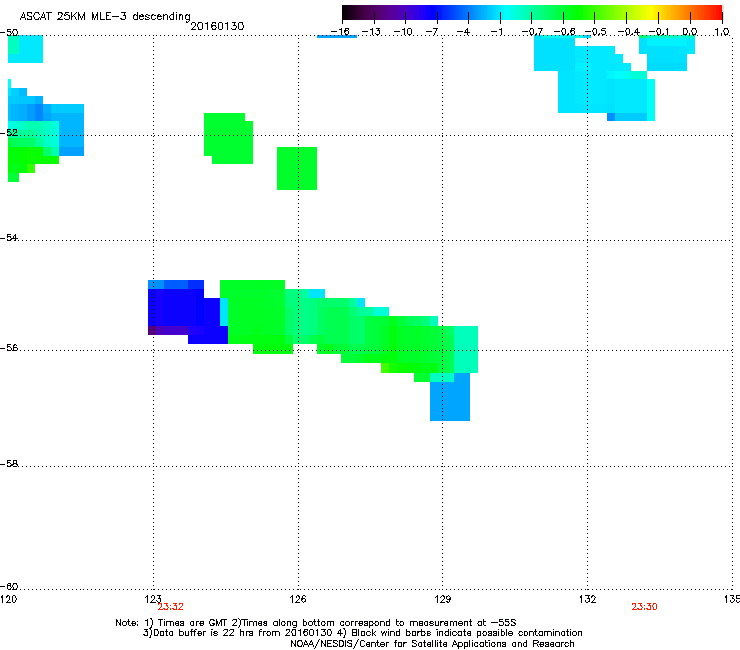Click the colorbar tick label 0.0
Viewport: 740px width, 650px height.
coord(690,32)
